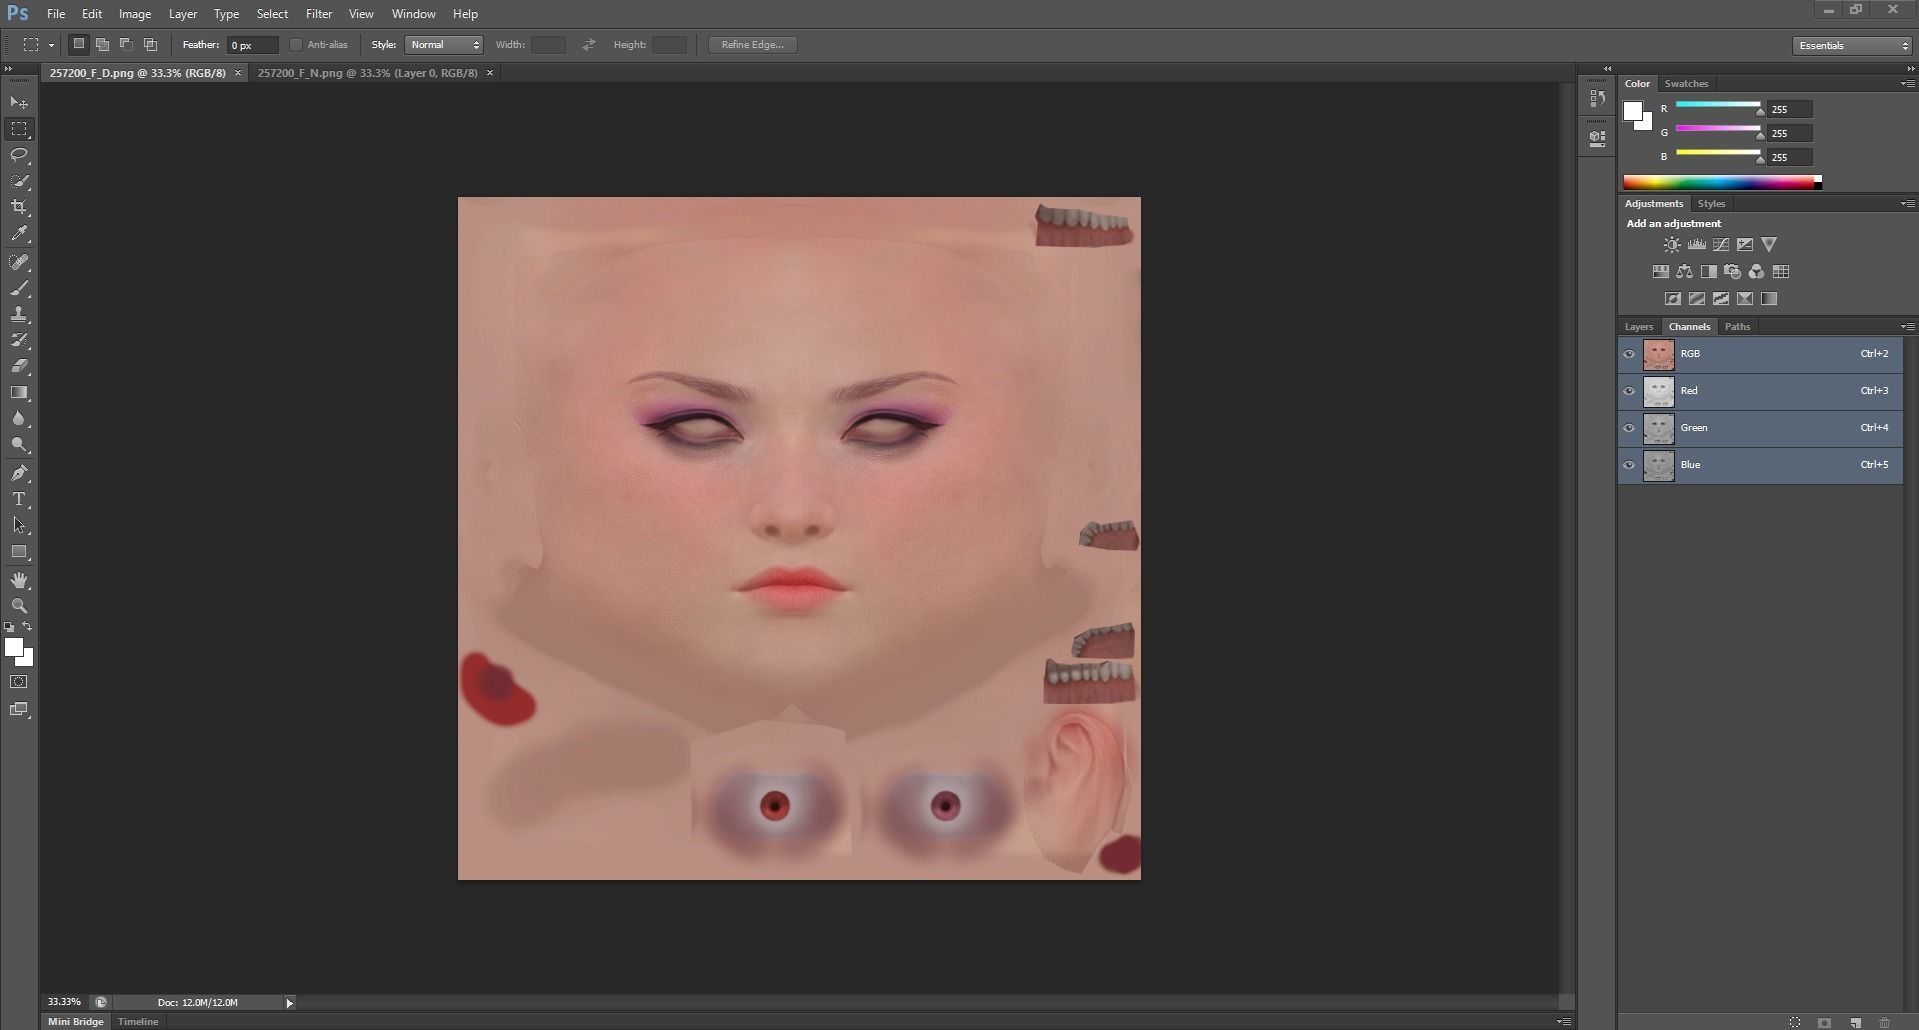
Task: Hide the RGB channel visibility eye
Action: (x=1629, y=354)
